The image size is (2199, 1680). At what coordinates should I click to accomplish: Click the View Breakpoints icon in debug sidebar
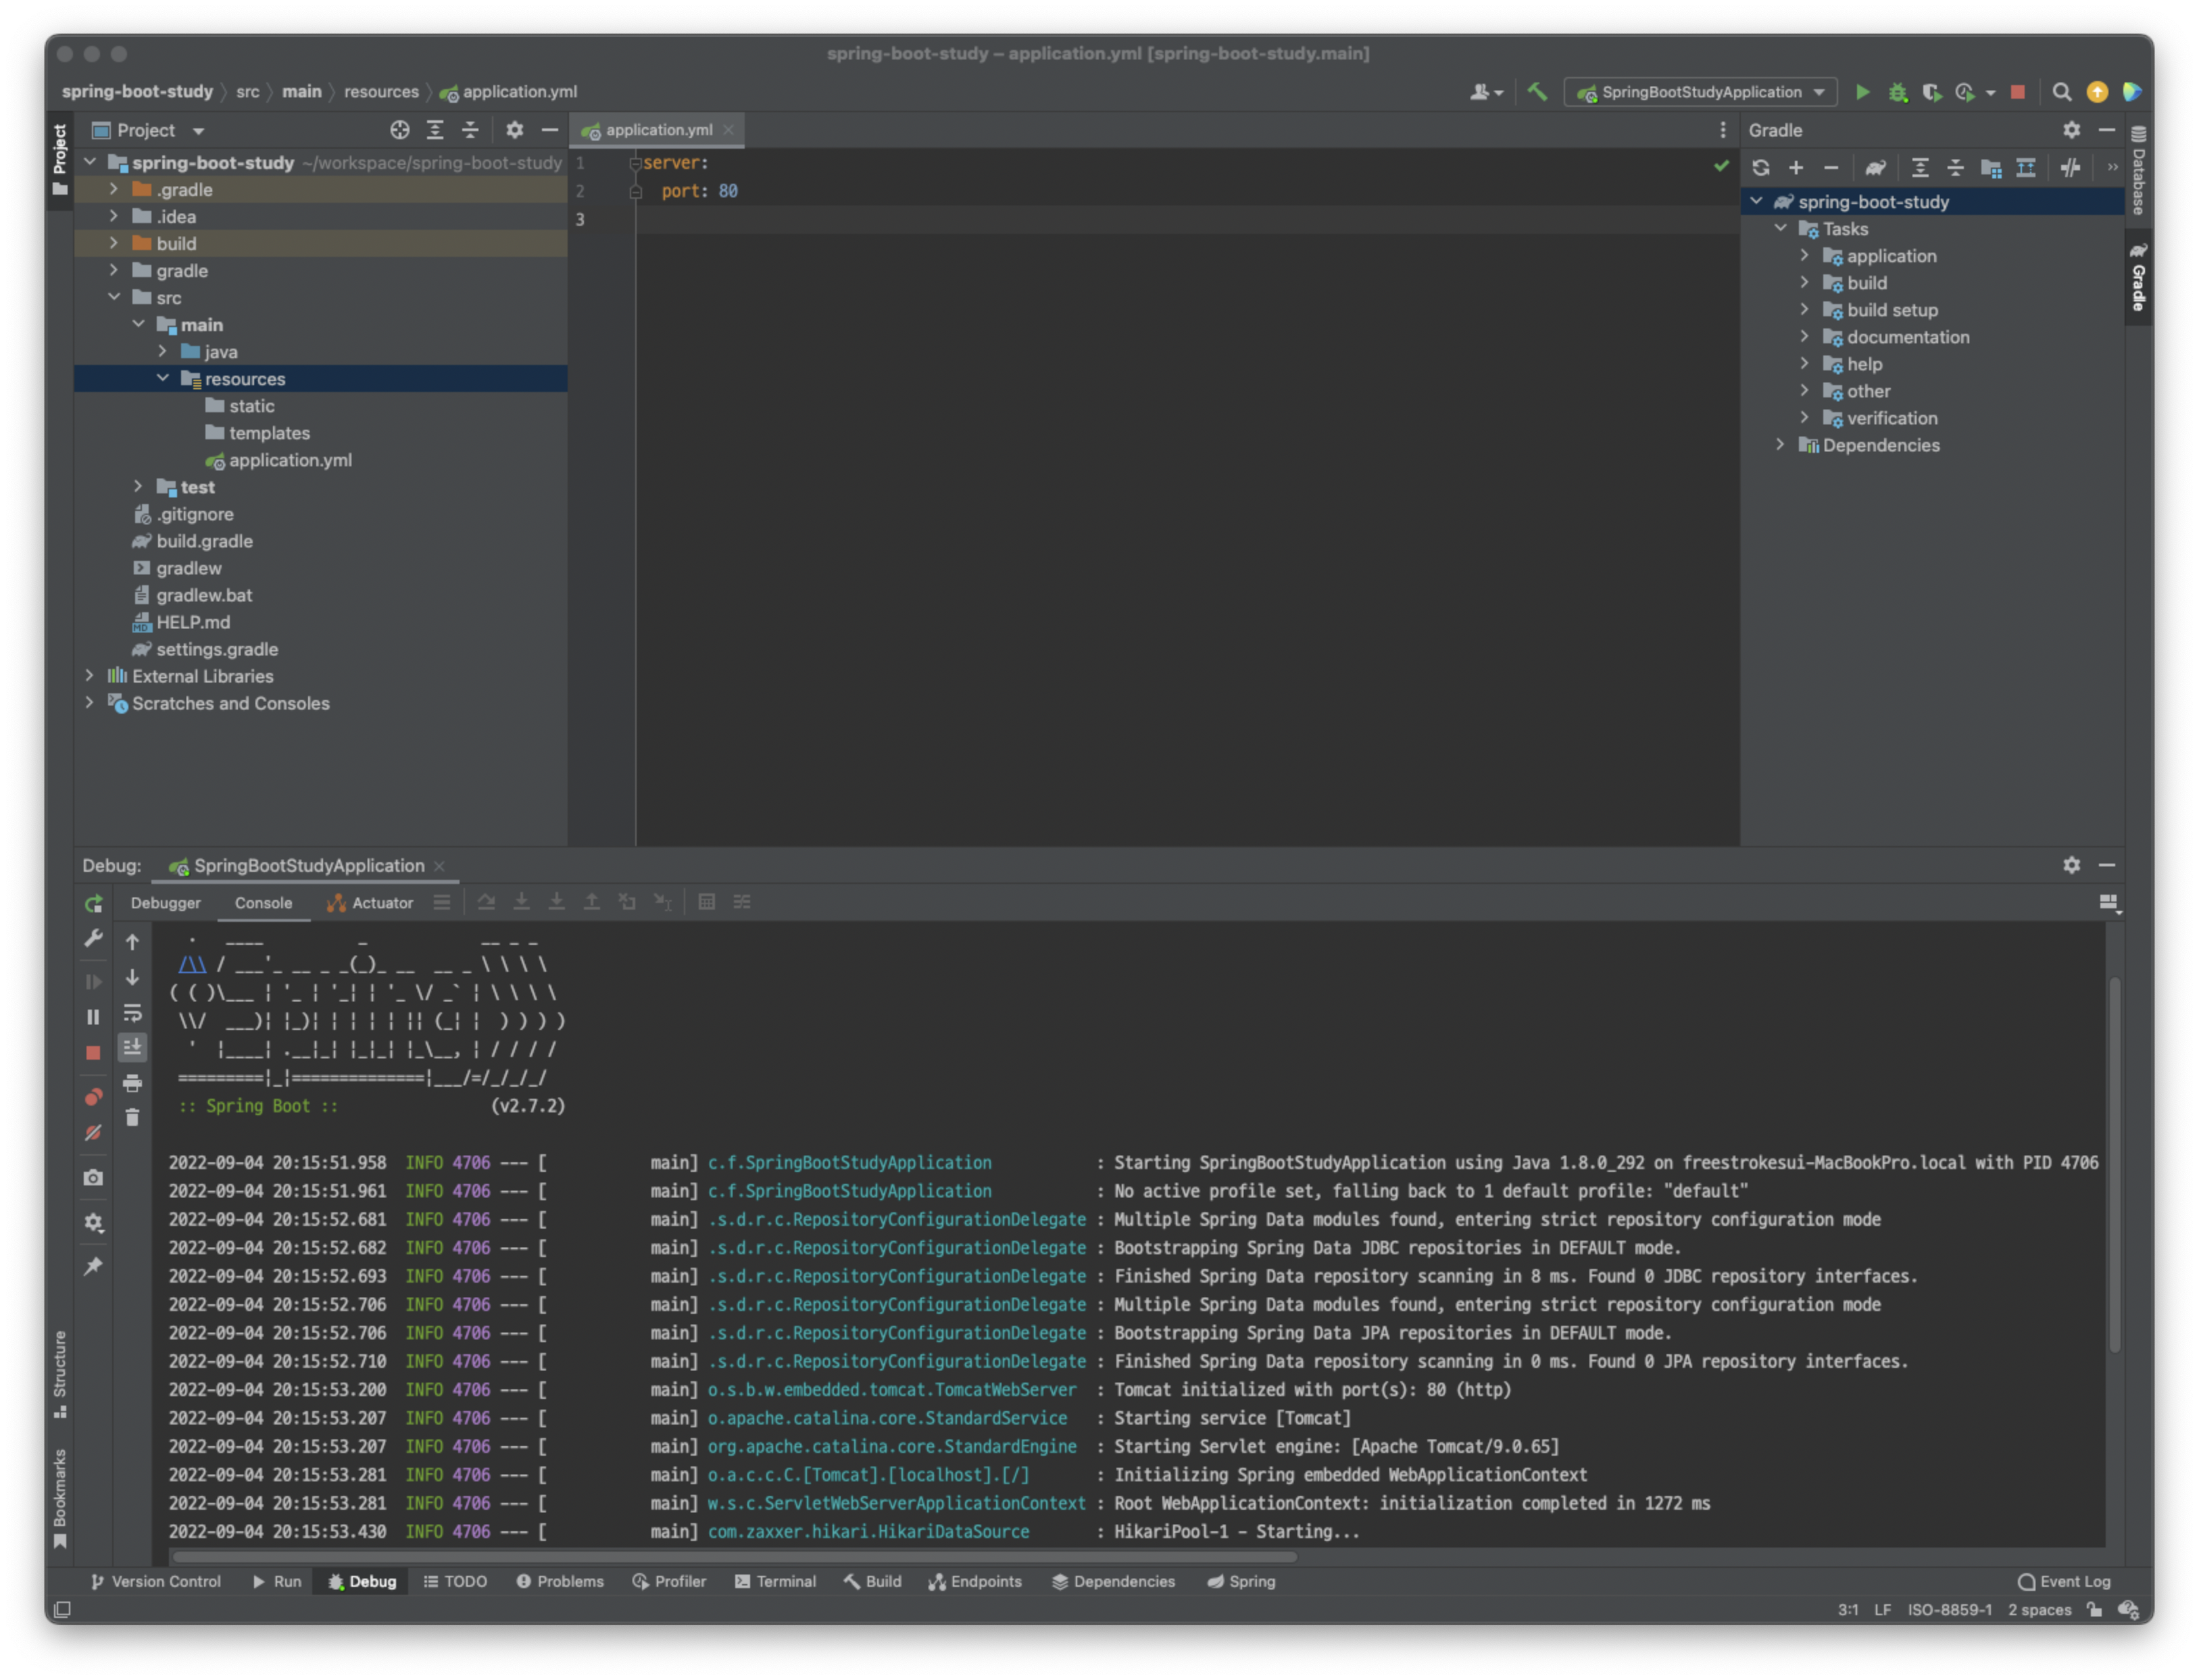pyautogui.click(x=93, y=1097)
